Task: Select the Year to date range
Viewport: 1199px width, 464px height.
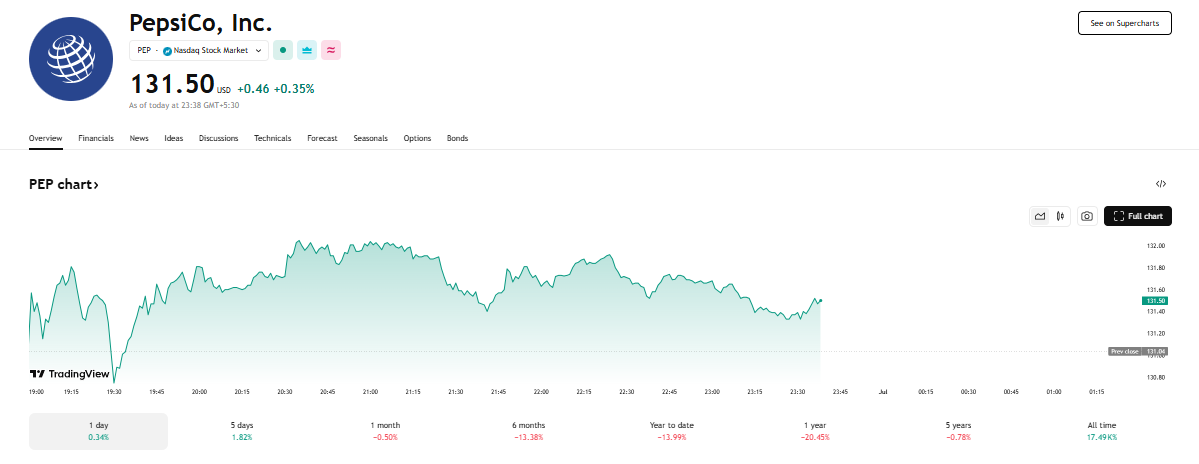Action: click(x=673, y=431)
